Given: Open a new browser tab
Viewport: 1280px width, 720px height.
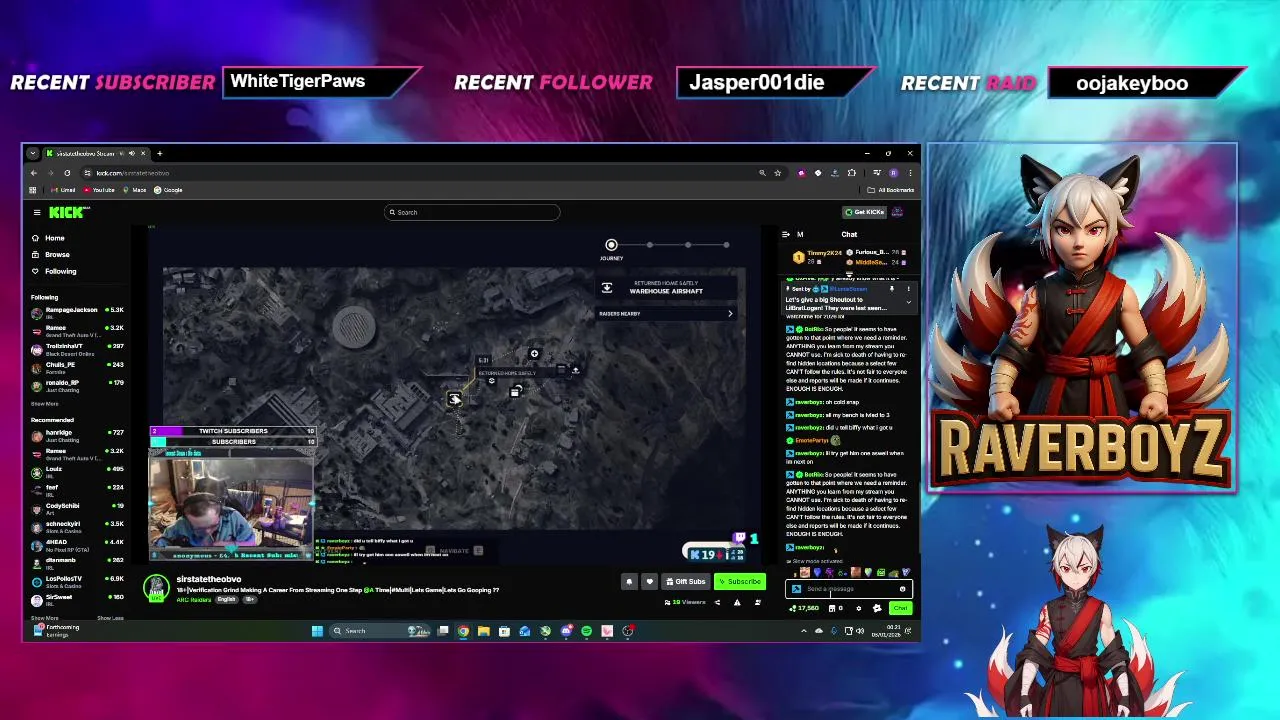Looking at the screenshot, I should pos(159,153).
